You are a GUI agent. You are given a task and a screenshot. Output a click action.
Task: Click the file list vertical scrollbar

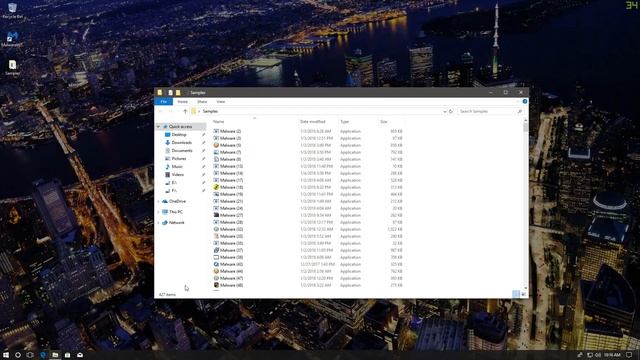pos(525,204)
